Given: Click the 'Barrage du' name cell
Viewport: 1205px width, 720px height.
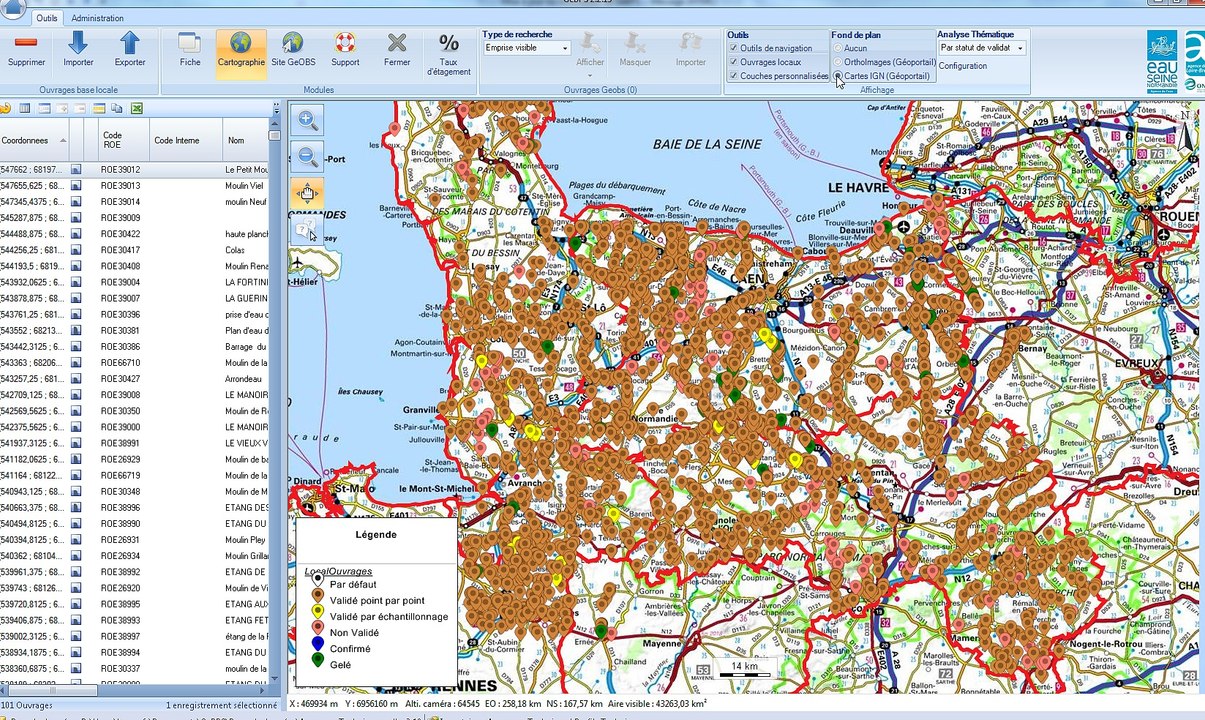Looking at the screenshot, I should [x=245, y=347].
